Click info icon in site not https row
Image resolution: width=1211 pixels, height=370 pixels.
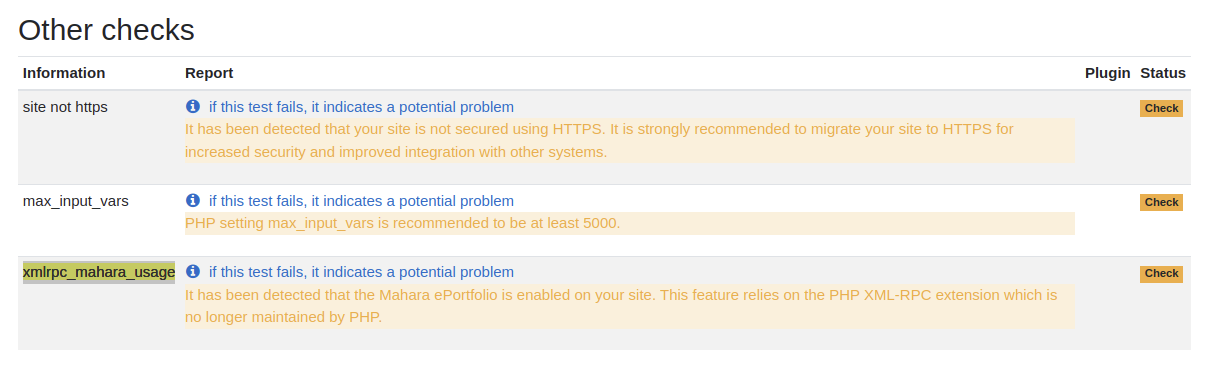[193, 106]
